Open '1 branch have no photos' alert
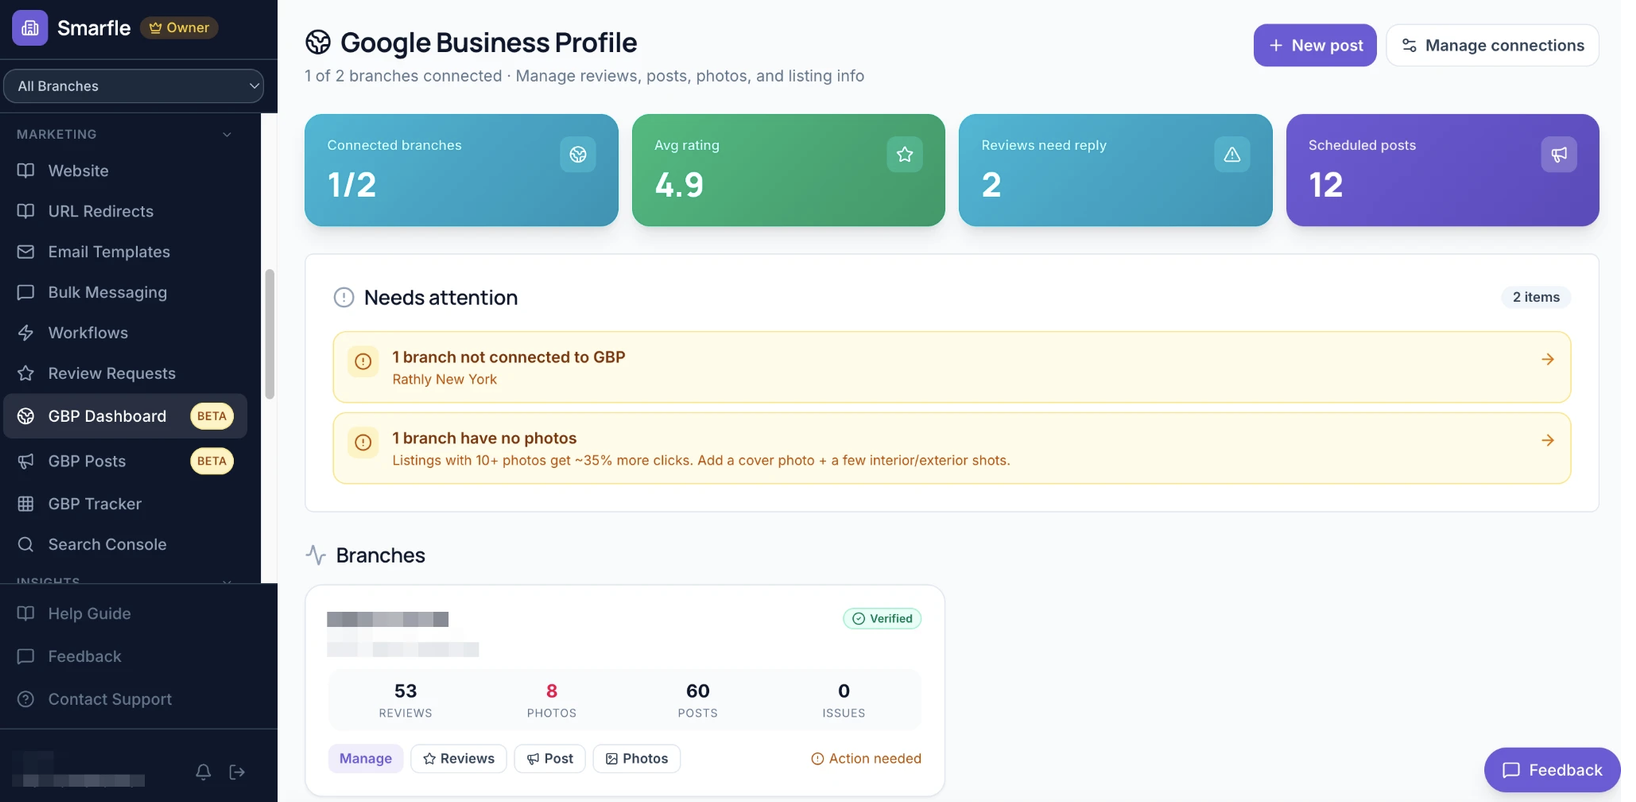1636x802 pixels. 952,448
